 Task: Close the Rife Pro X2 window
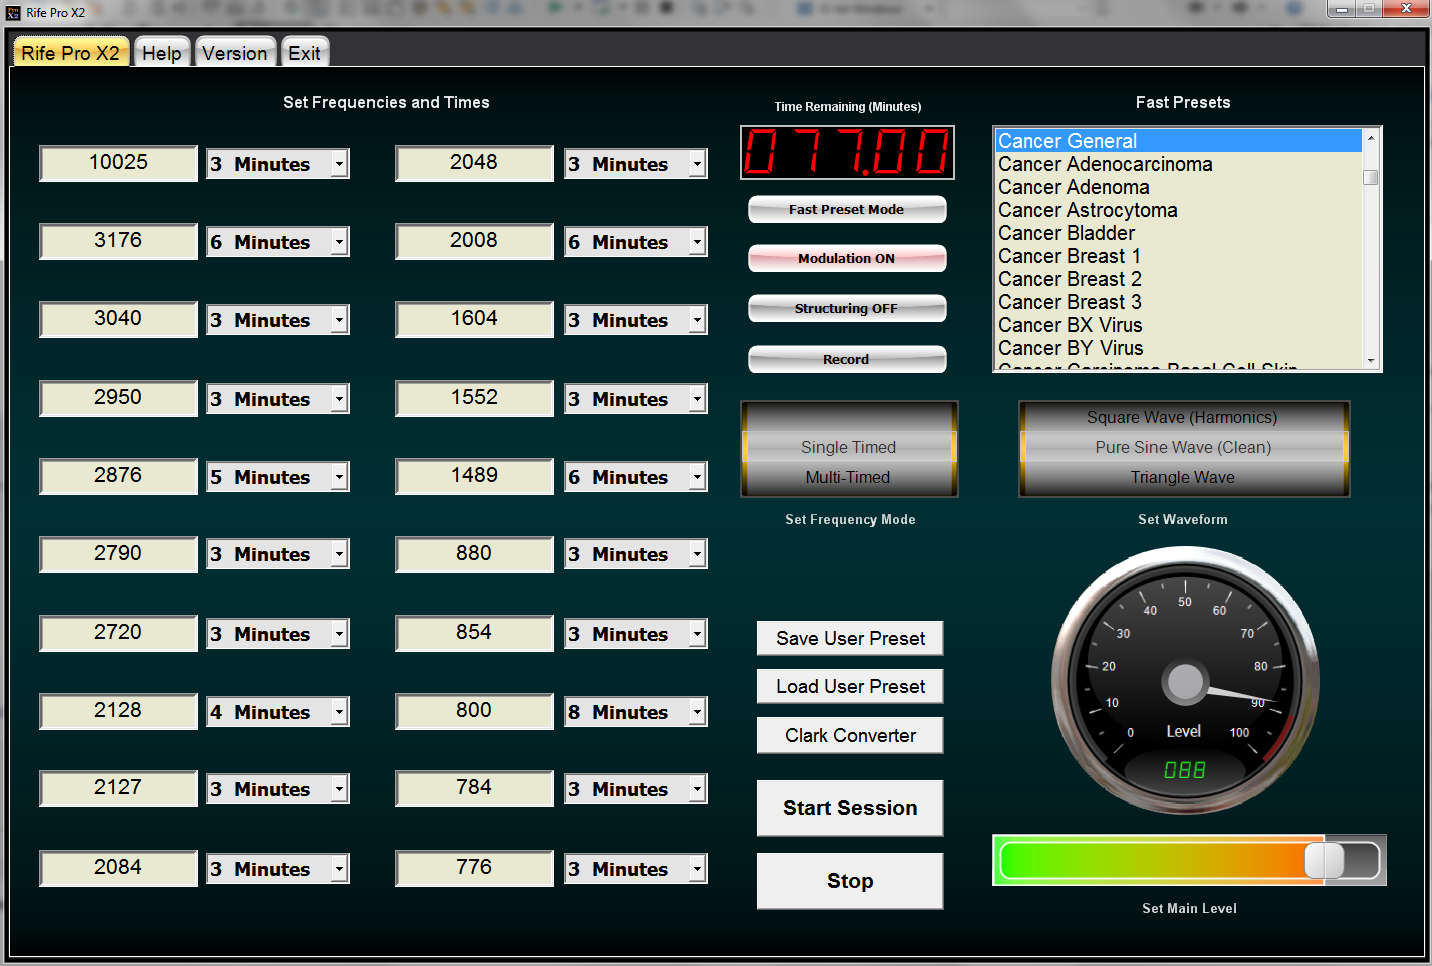tap(1406, 9)
